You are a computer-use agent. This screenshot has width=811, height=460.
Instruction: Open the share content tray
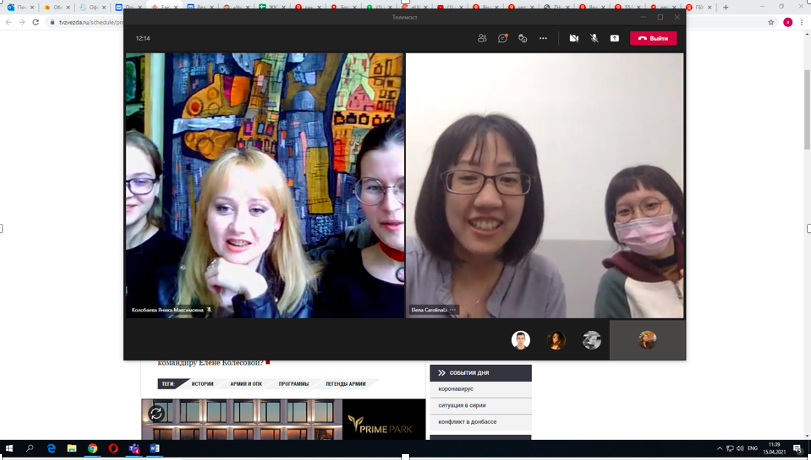(x=614, y=38)
